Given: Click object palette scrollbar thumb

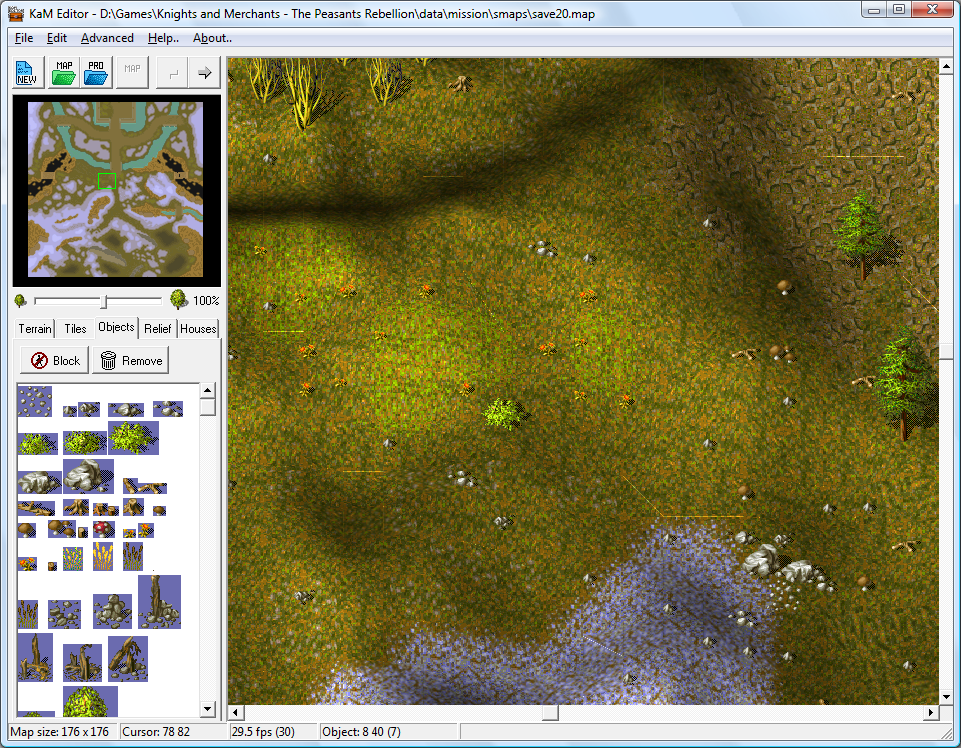Looking at the screenshot, I should click(x=208, y=408).
